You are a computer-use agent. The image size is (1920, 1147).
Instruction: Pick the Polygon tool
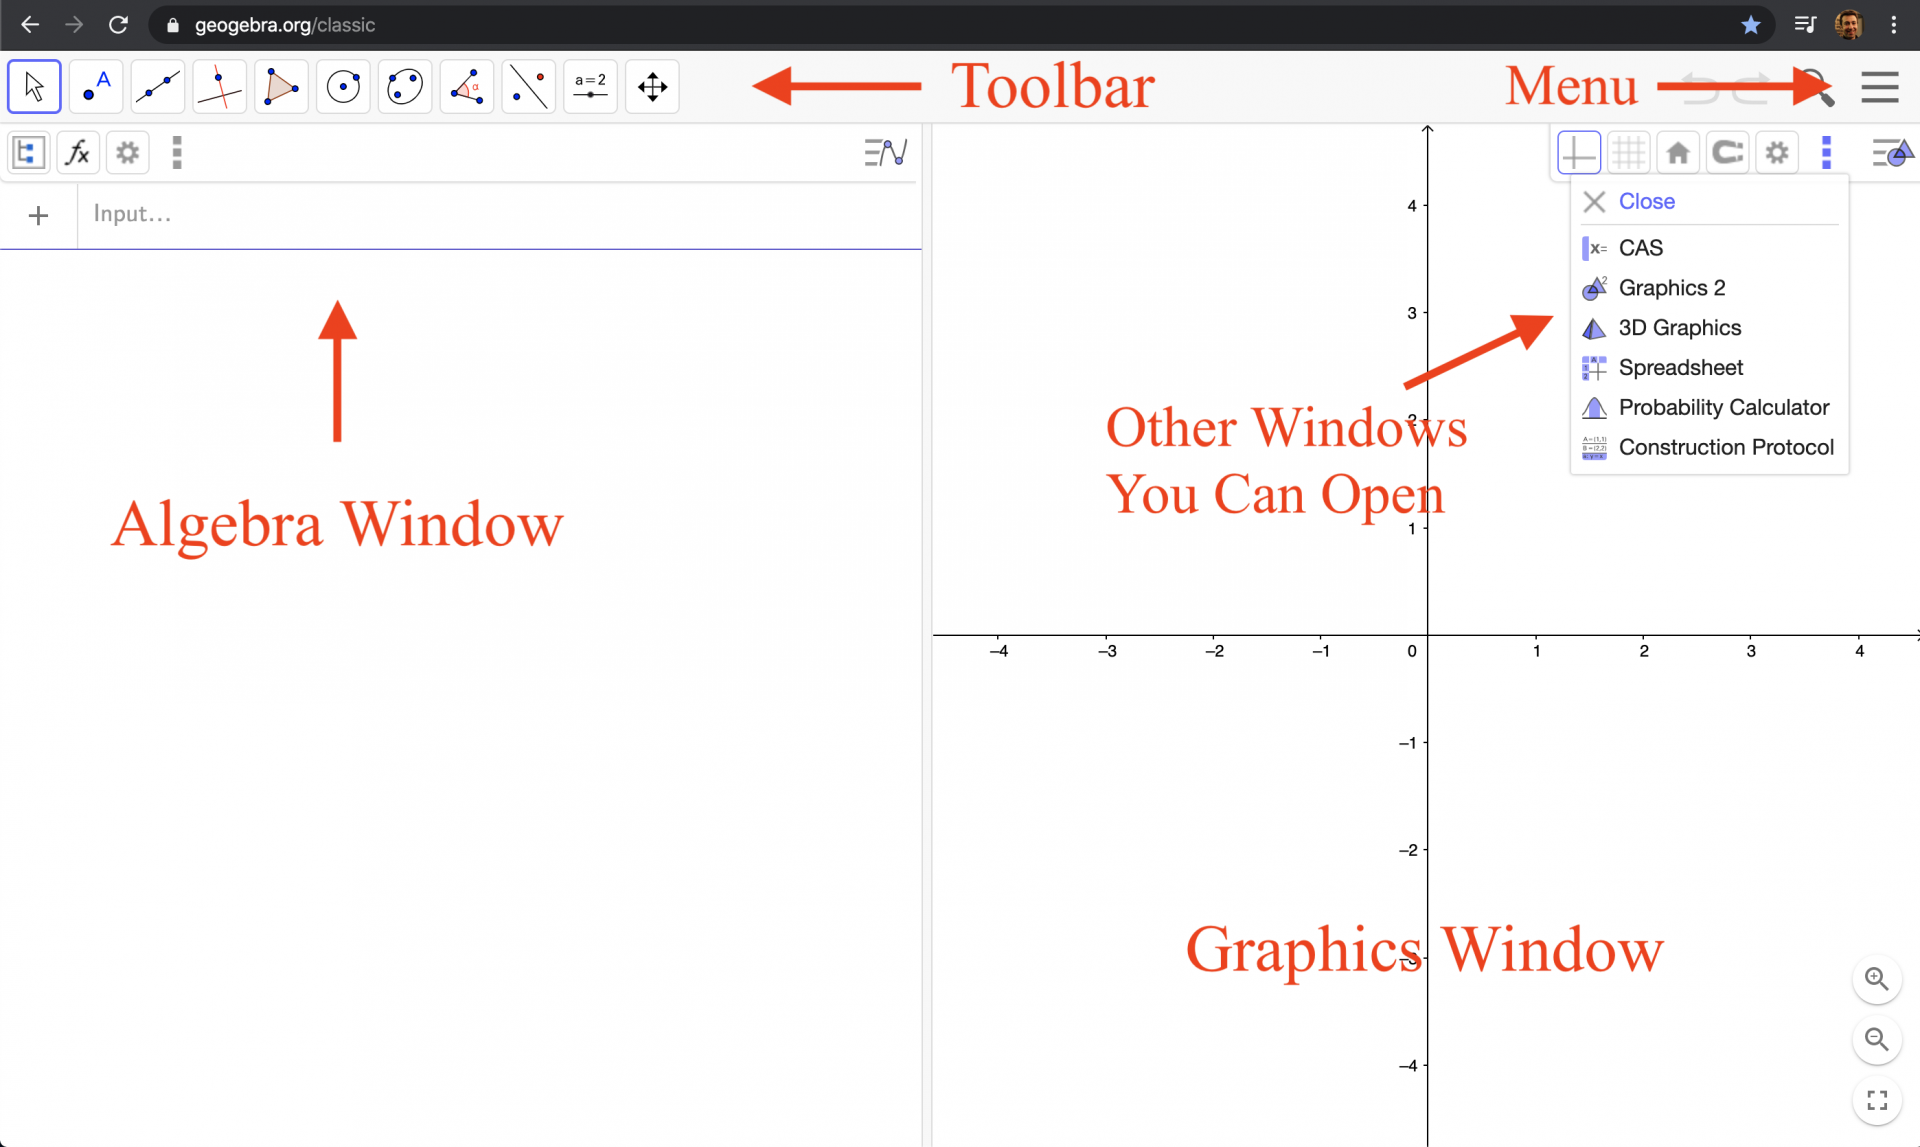tap(281, 86)
